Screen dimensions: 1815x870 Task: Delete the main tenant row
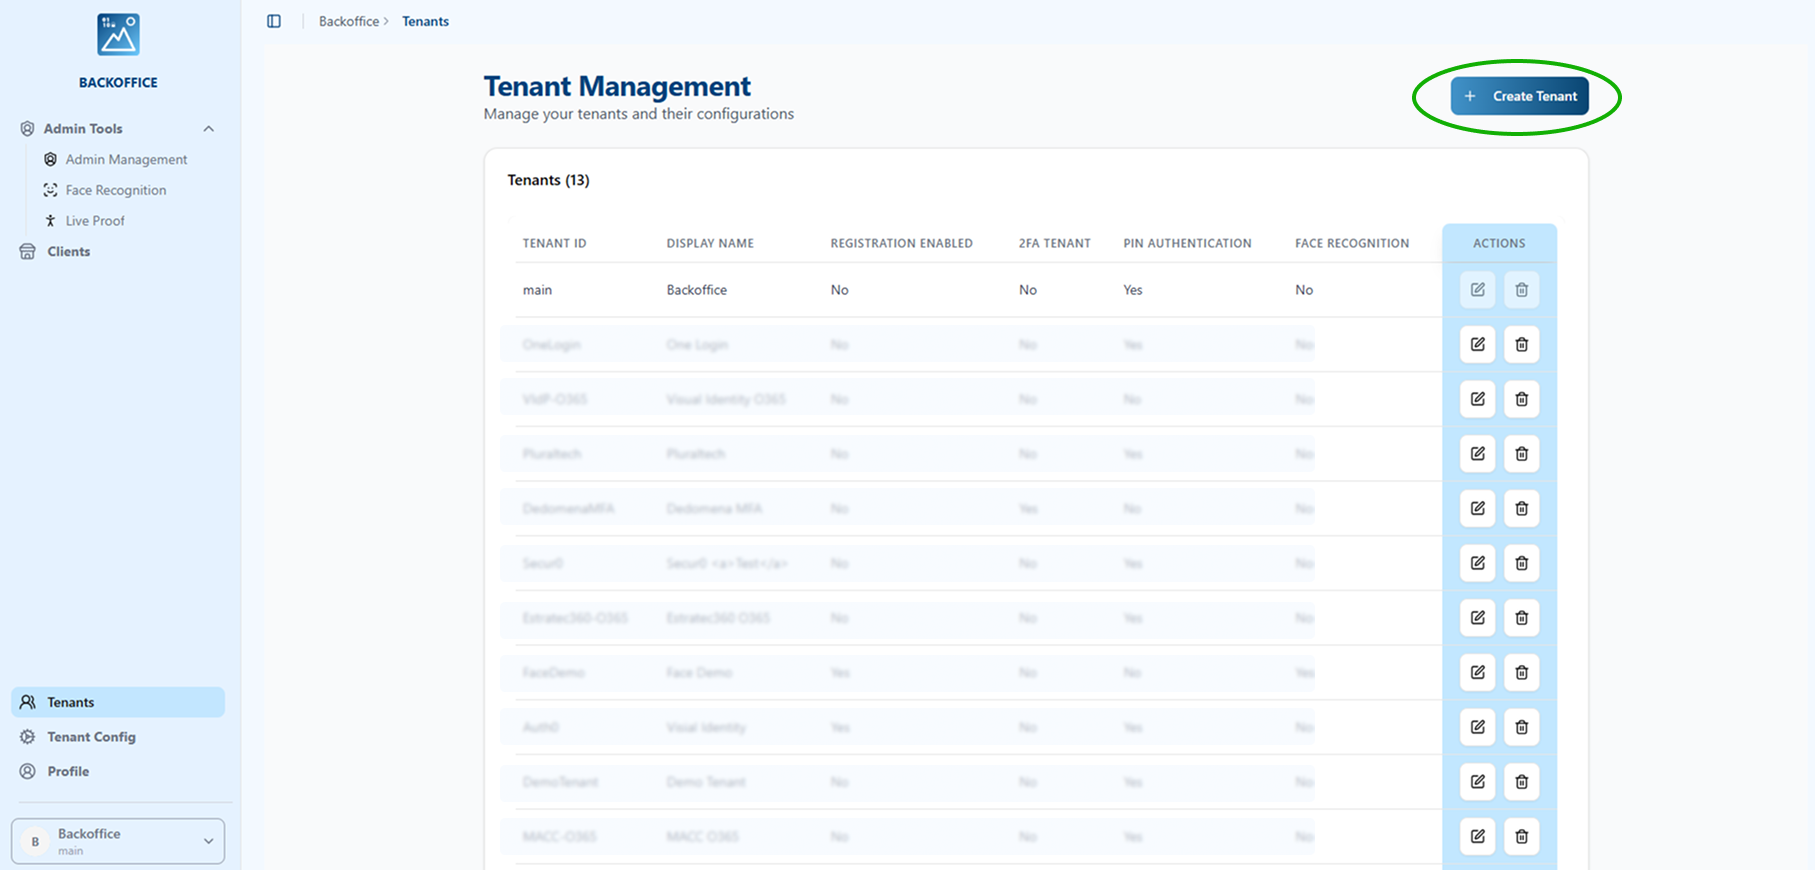tap(1521, 290)
